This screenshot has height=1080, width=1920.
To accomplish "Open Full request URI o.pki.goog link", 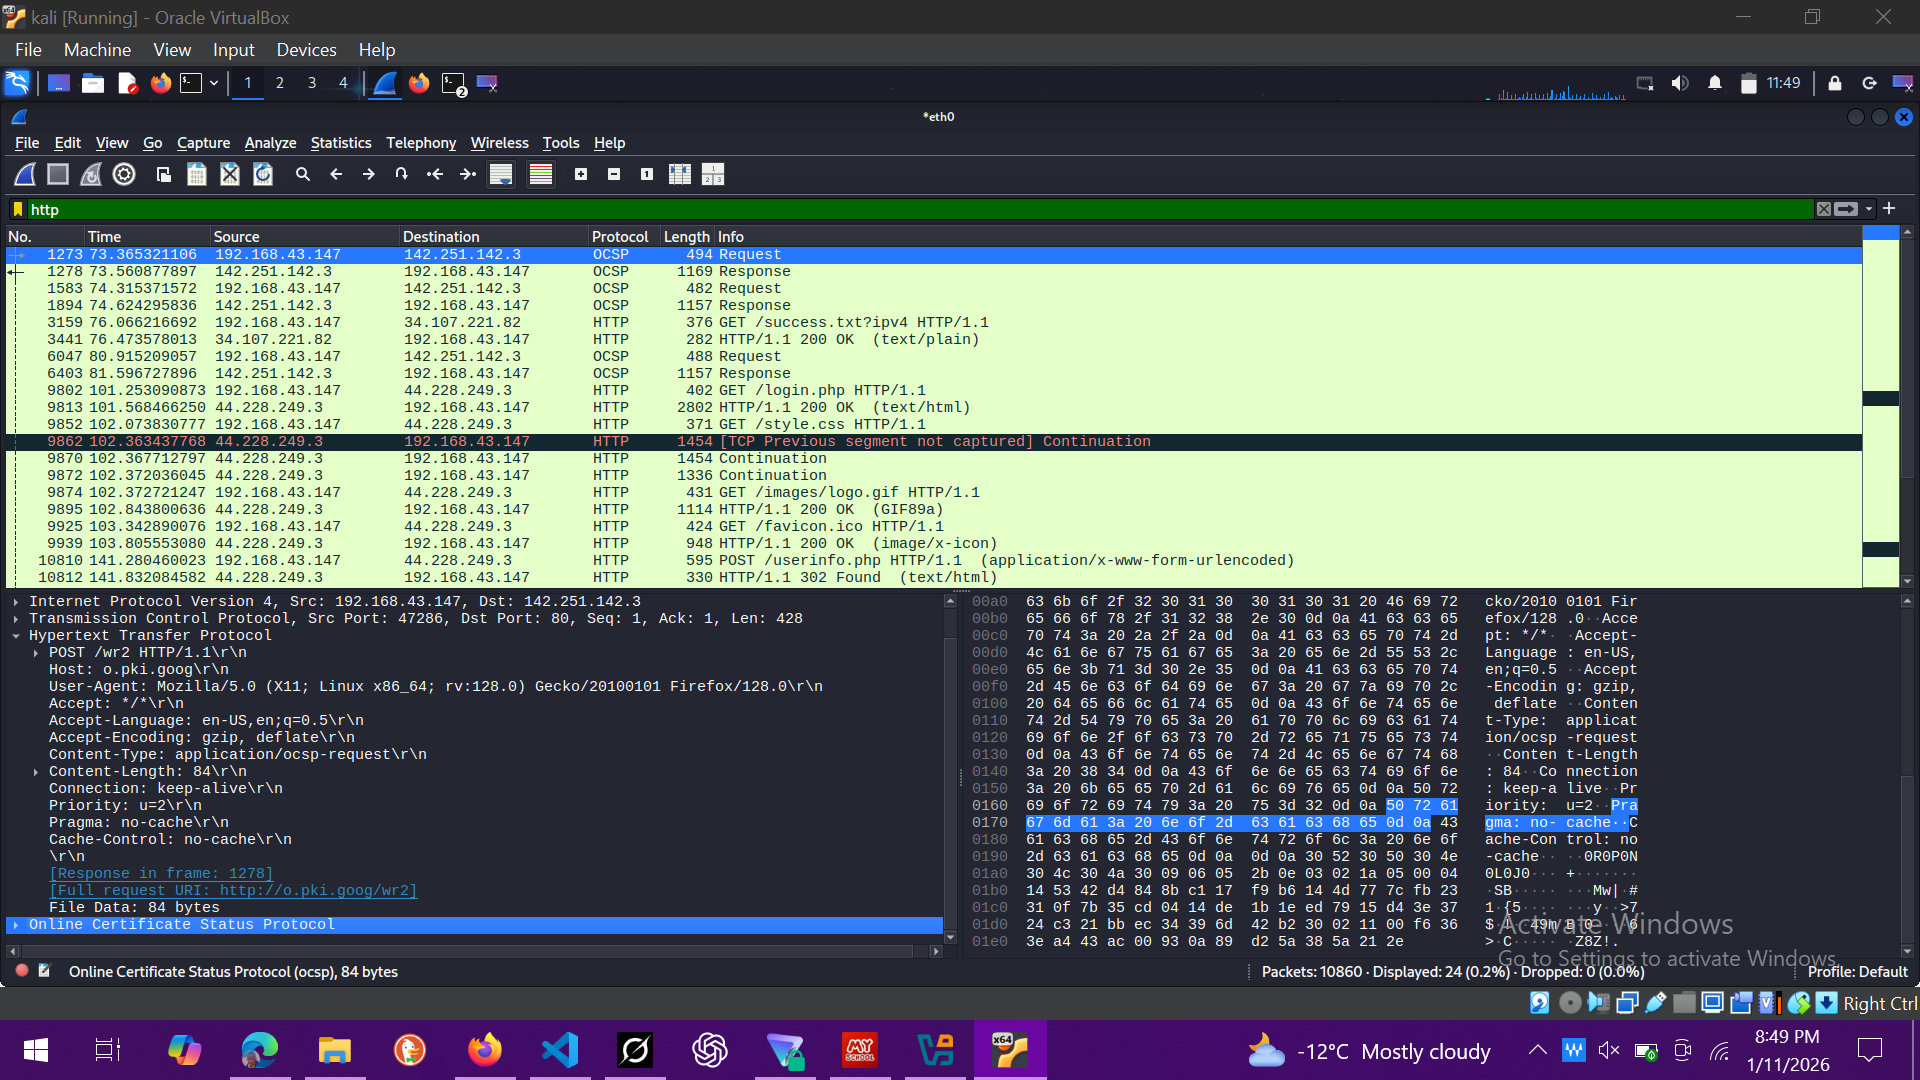I will (233, 891).
